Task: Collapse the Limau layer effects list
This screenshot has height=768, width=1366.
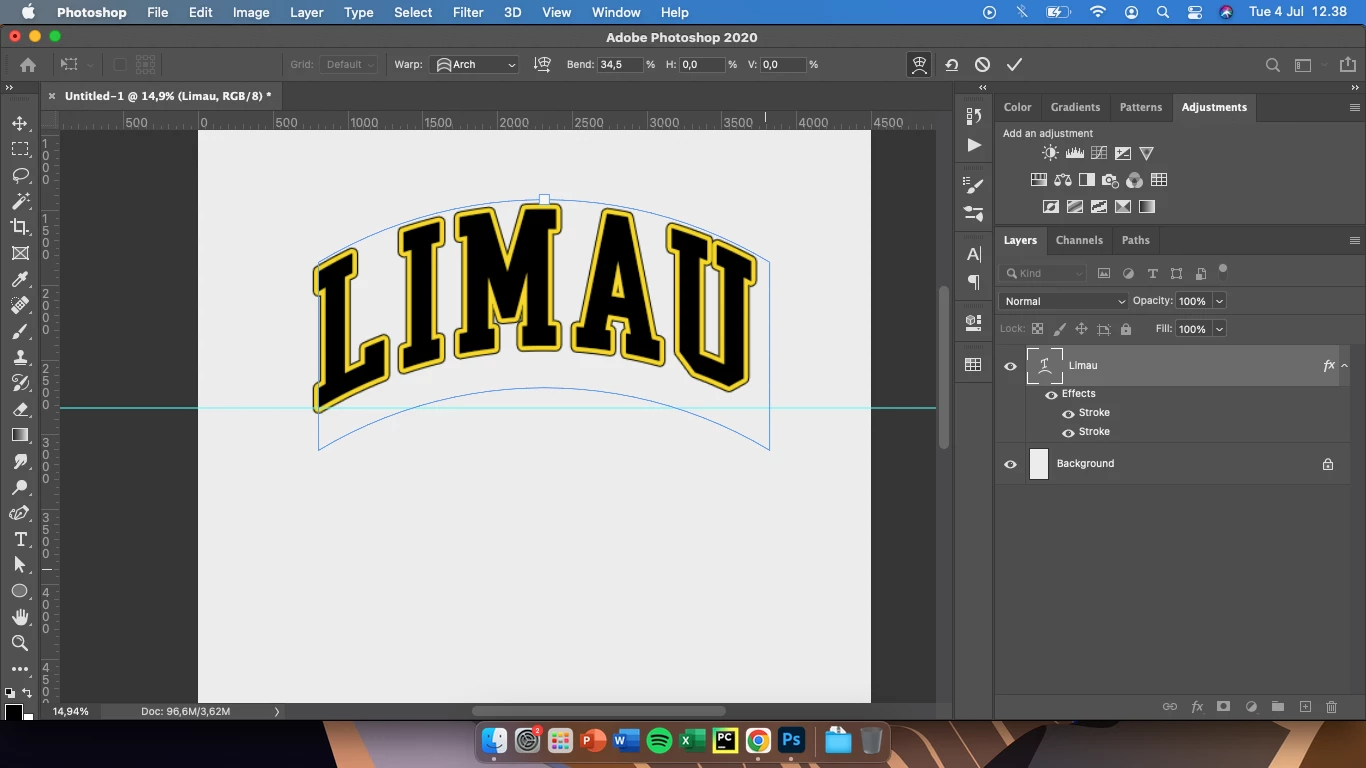Action: pos(1345,366)
